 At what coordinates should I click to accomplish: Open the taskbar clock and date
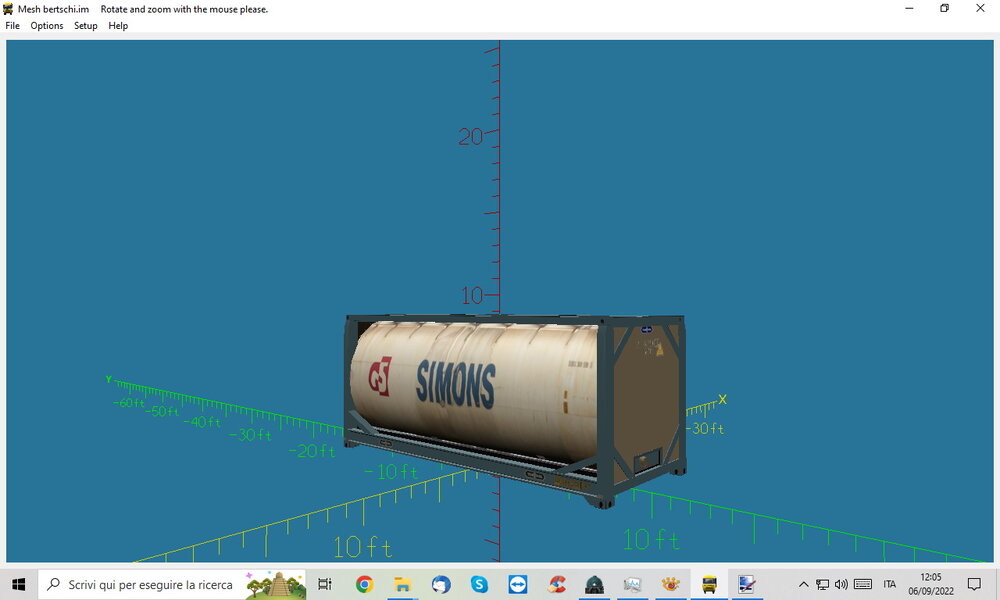click(x=931, y=584)
